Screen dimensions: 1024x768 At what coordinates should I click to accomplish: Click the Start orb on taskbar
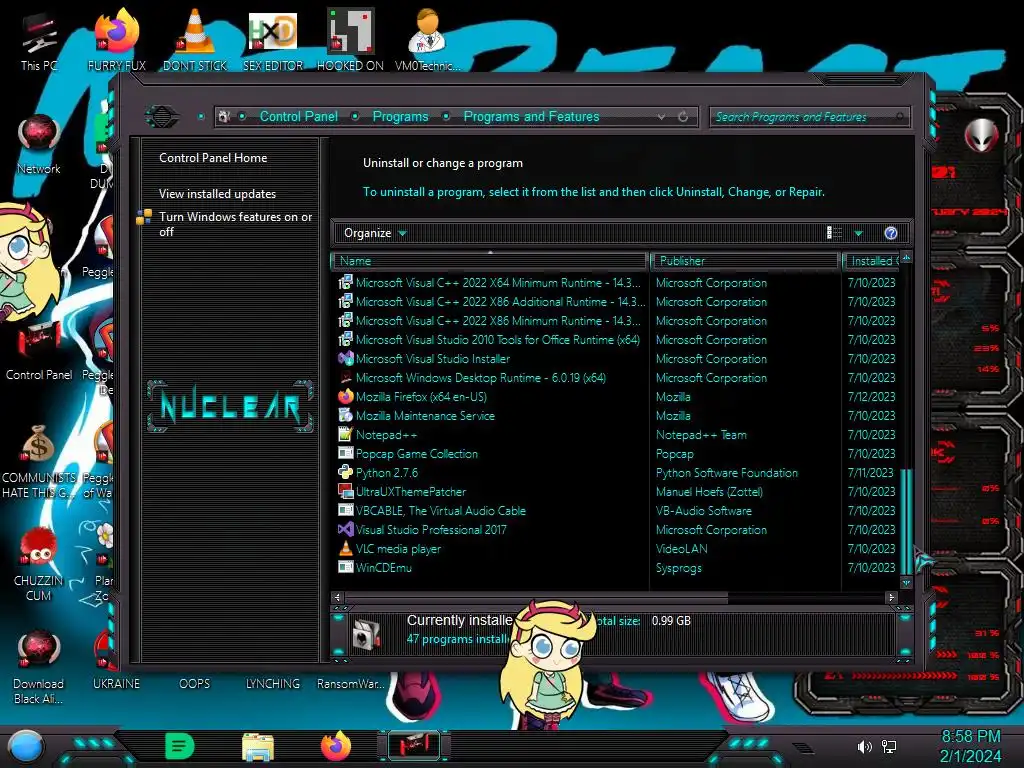click(25, 746)
